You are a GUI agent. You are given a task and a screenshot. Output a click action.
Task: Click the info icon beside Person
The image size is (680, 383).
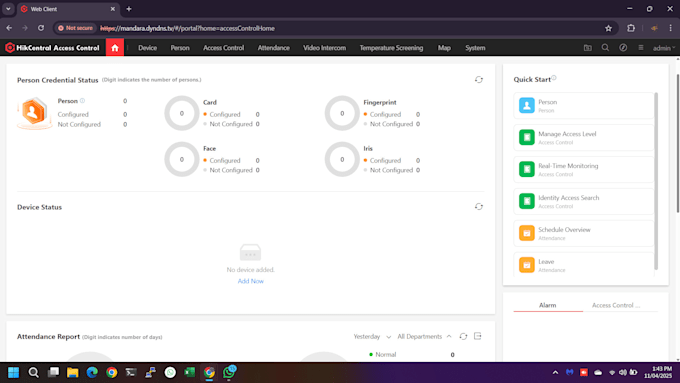tap(82, 101)
